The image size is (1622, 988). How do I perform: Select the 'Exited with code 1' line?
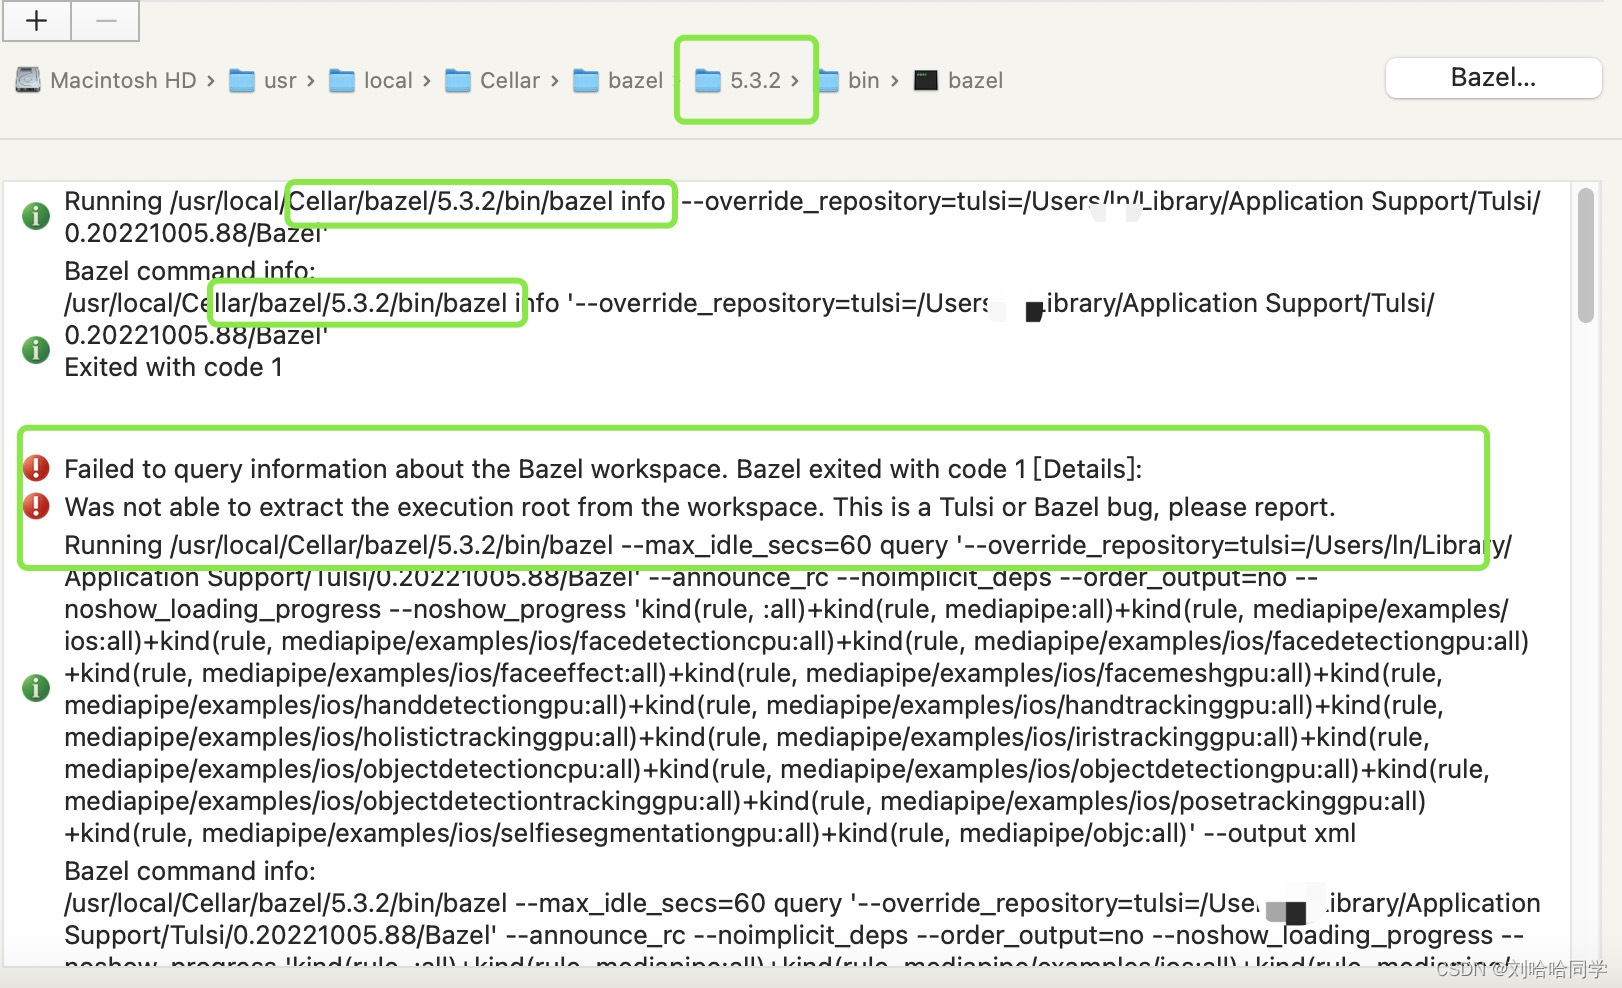pos(174,367)
